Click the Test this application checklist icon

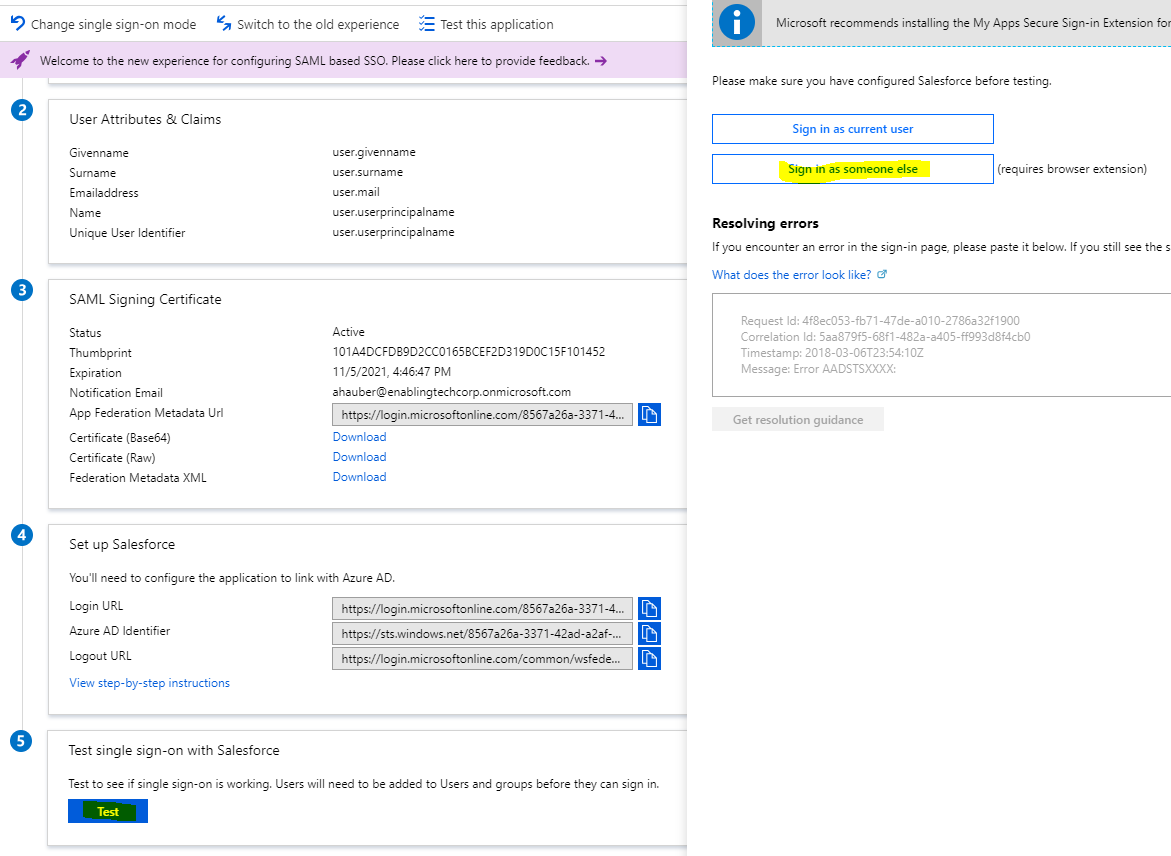[x=426, y=24]
